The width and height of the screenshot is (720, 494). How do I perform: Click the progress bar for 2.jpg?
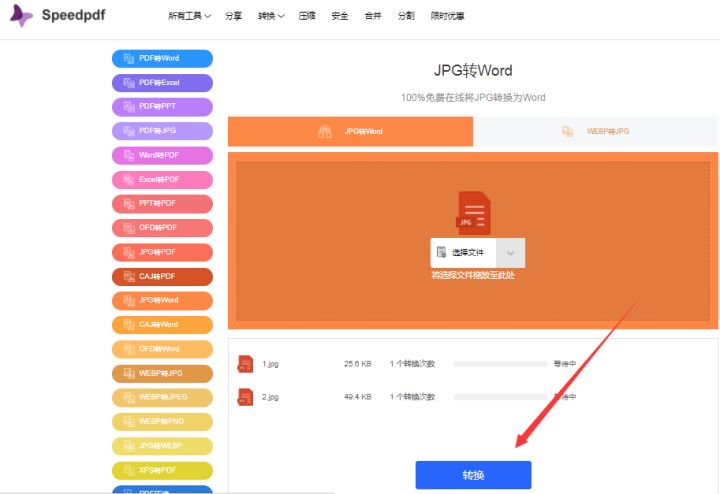(x=501, y=397)
